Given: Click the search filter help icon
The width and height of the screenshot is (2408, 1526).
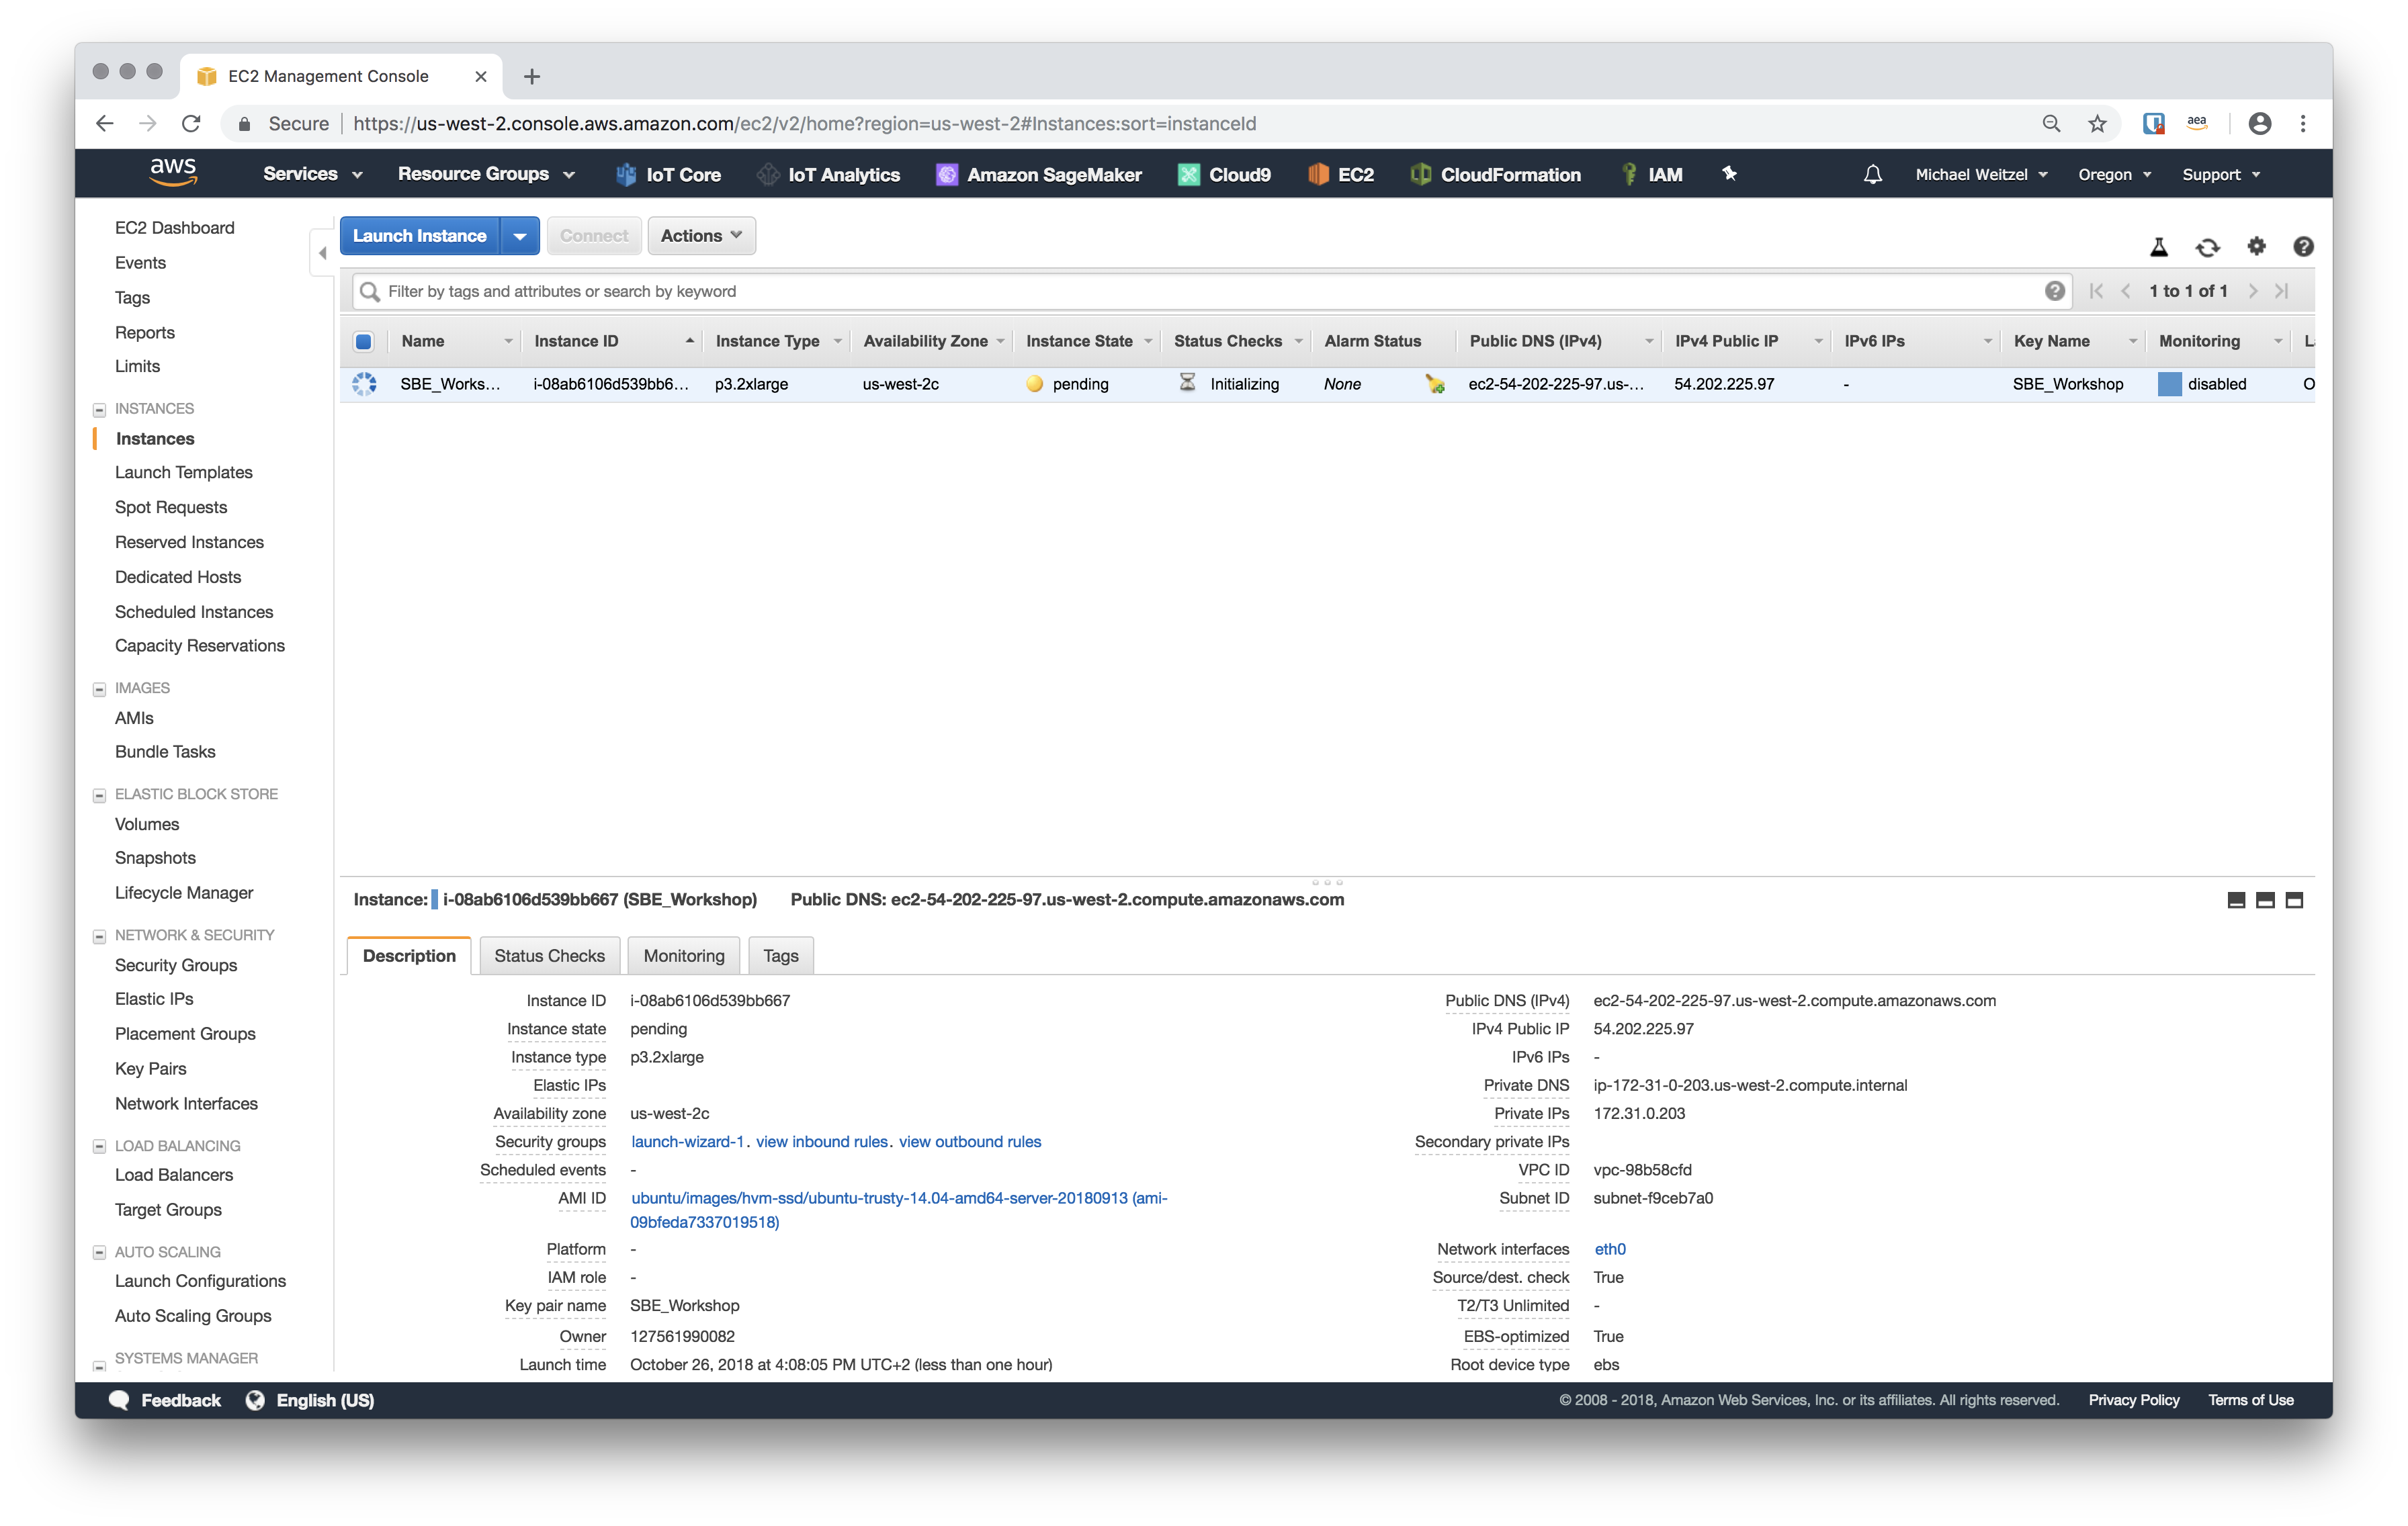Looking at the screenshot, I should (2055, 291).
